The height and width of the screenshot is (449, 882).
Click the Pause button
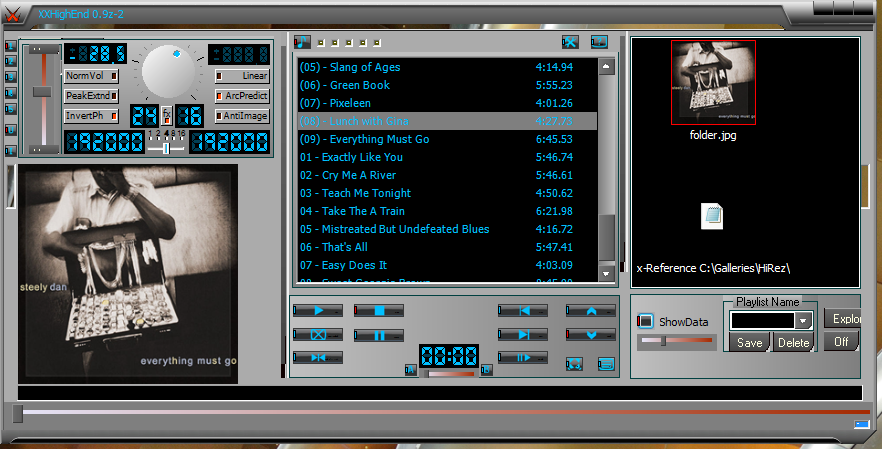[x=379, y=335]
